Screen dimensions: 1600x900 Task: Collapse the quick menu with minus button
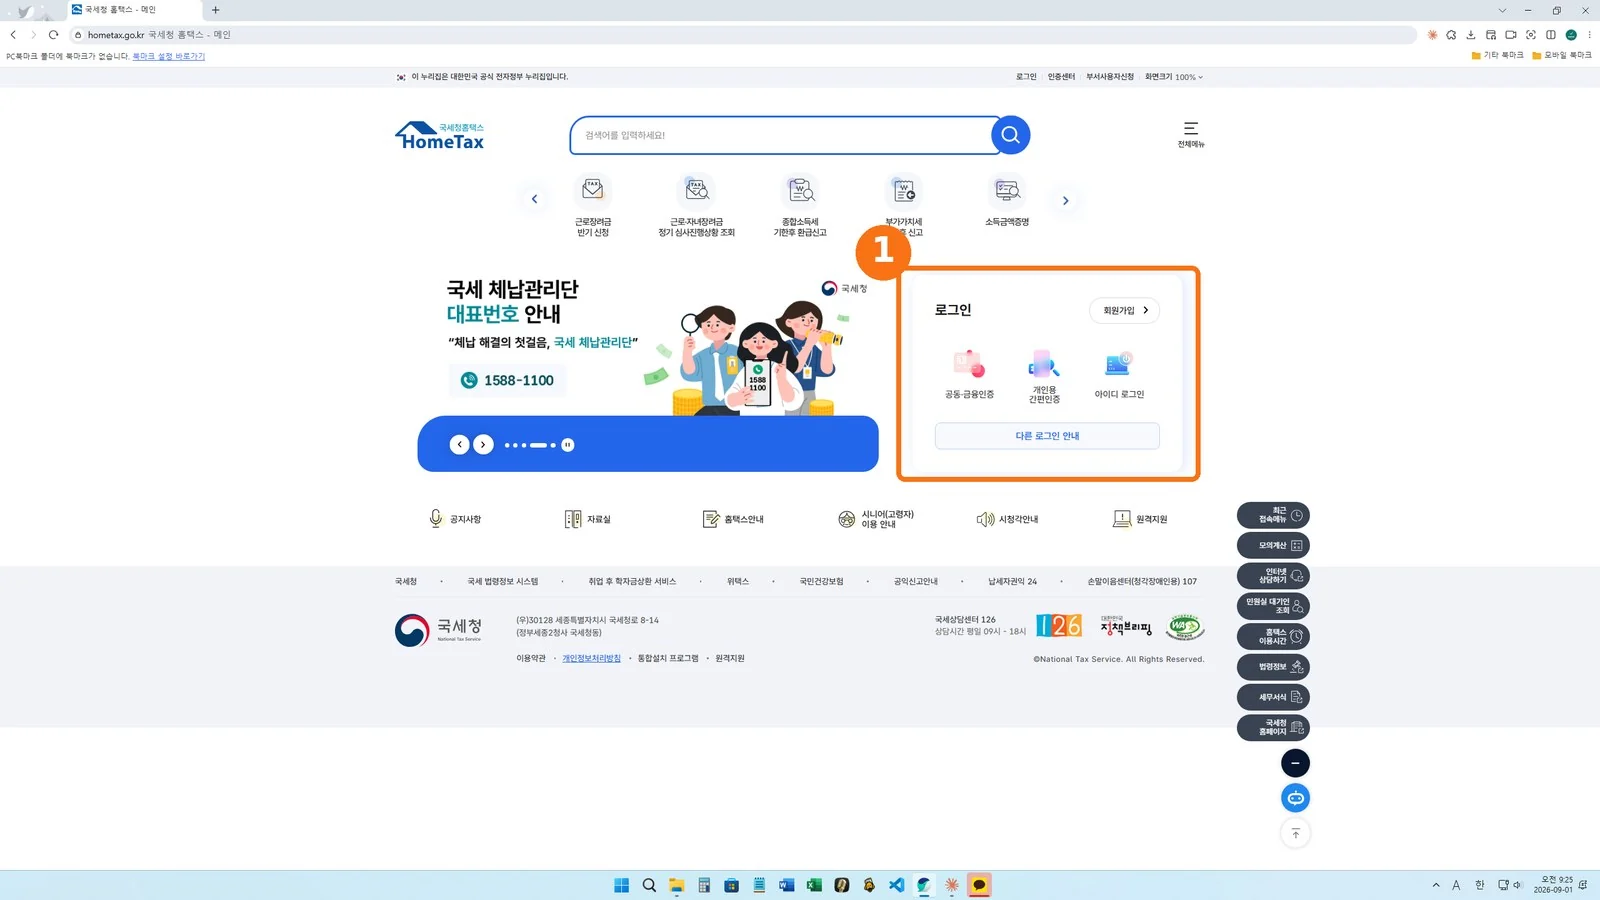(x=1295, y=763)
